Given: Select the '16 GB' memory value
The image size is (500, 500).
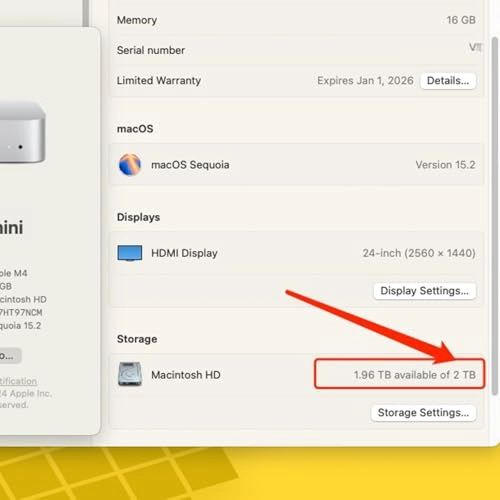Looking at the screenshot, I should pos(461,20).
